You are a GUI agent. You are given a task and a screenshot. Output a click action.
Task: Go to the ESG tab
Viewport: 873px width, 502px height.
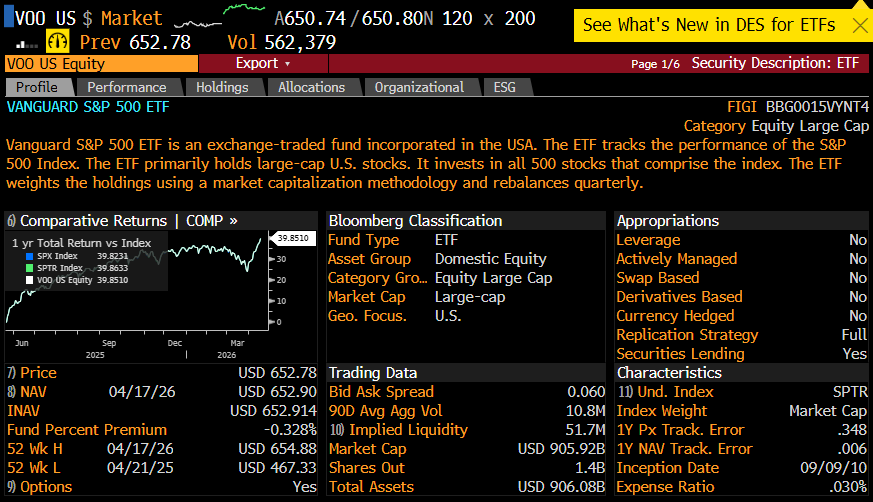click(505, 87)
